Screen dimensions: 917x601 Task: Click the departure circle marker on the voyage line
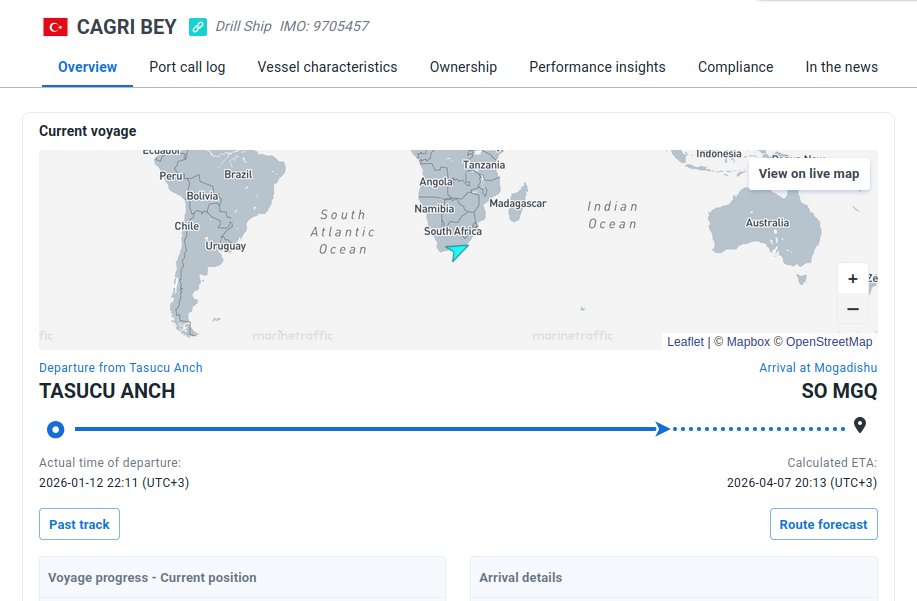click(56, 430)
